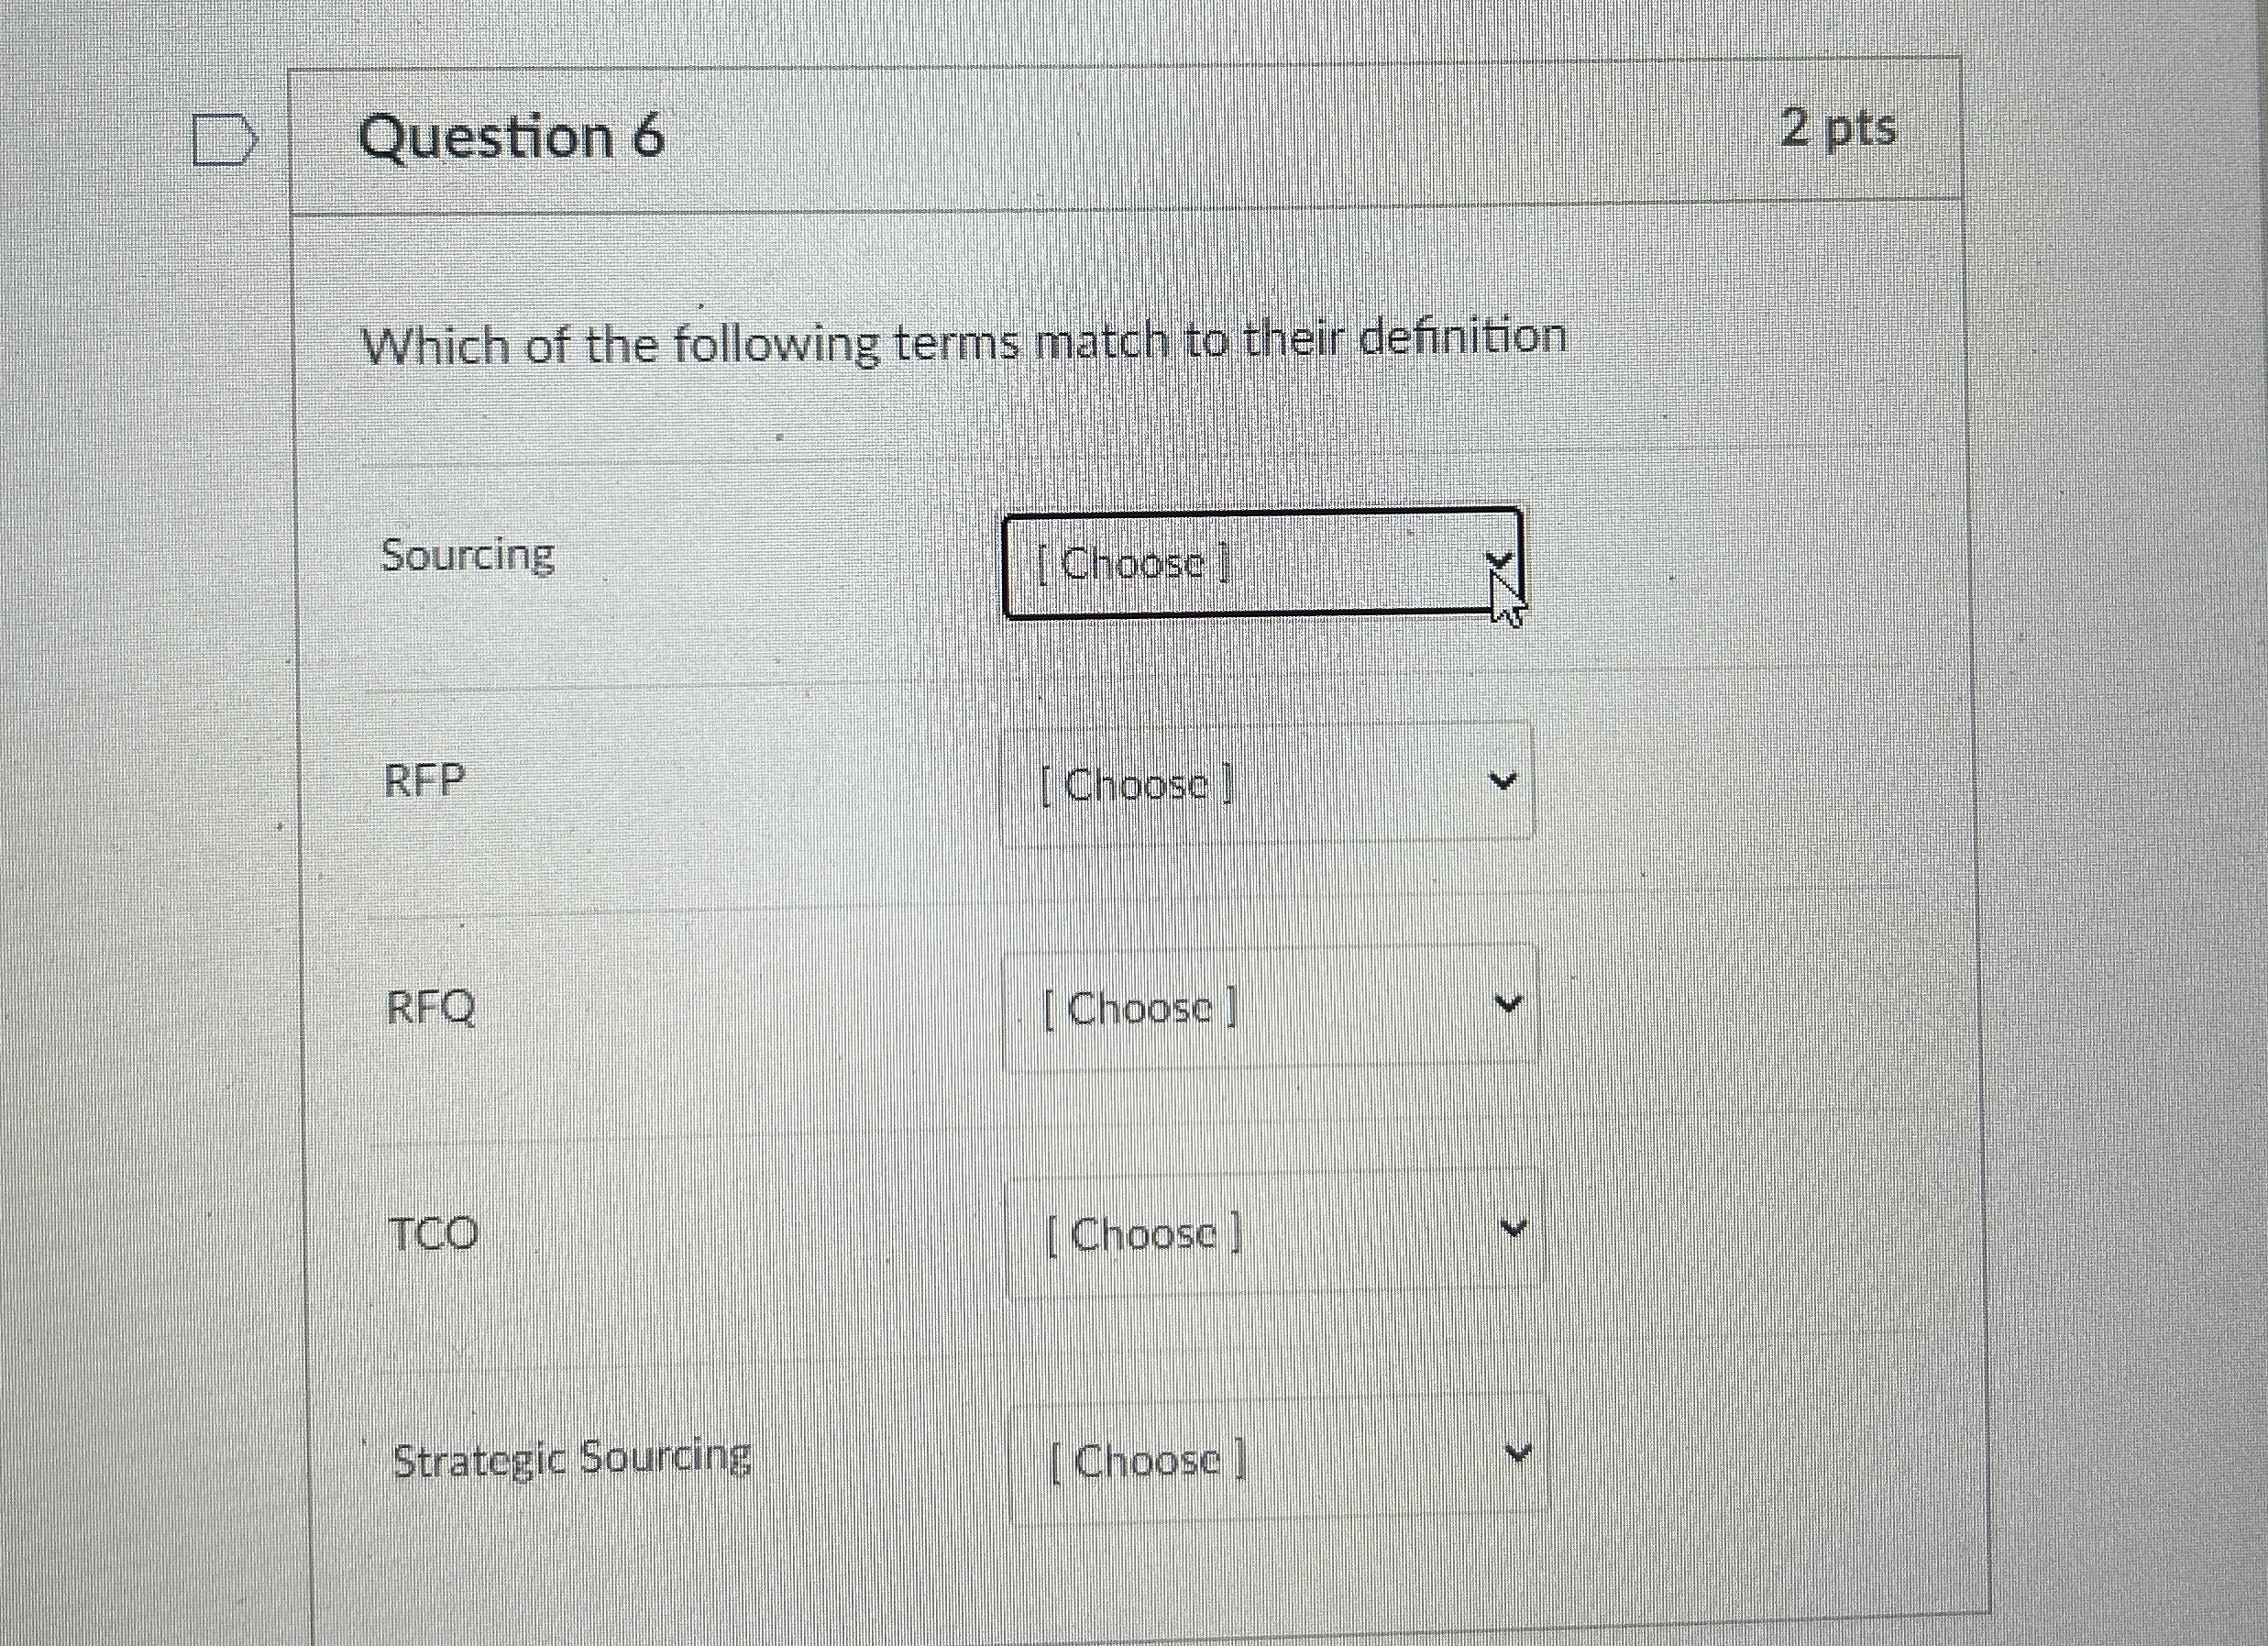Viewport: 2268px width, 1646px height.
Task: Click the RFQ term label
Action: 432,1008
